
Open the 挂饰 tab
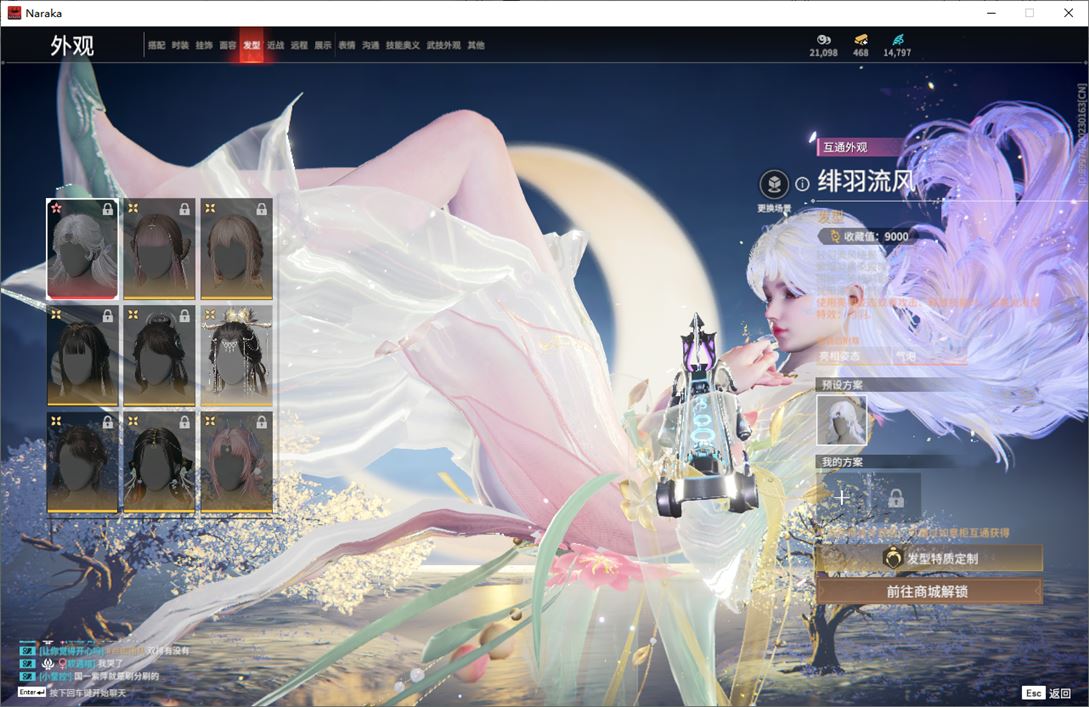pos(204,45)
